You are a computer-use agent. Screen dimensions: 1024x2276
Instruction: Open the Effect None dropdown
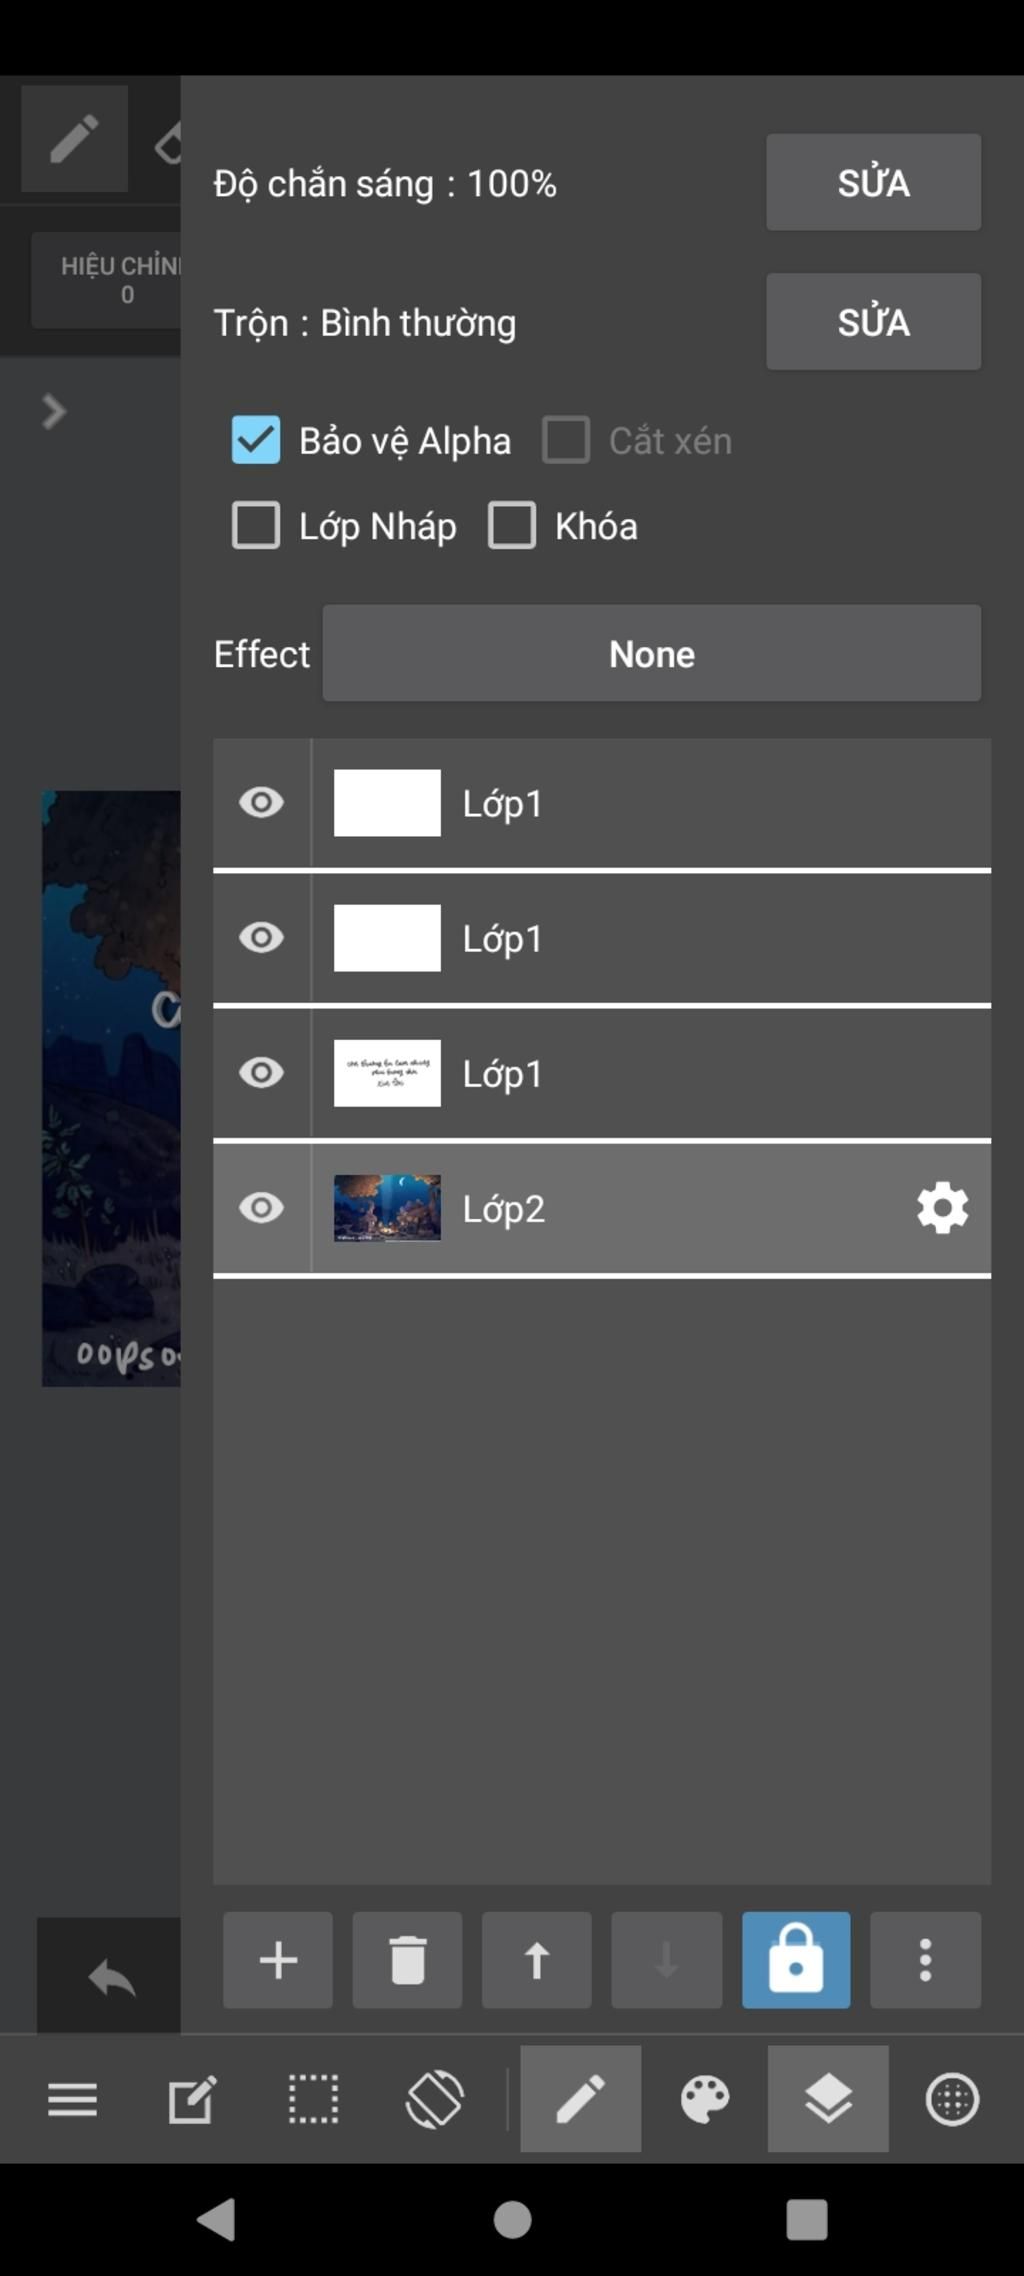pos(651,653)
